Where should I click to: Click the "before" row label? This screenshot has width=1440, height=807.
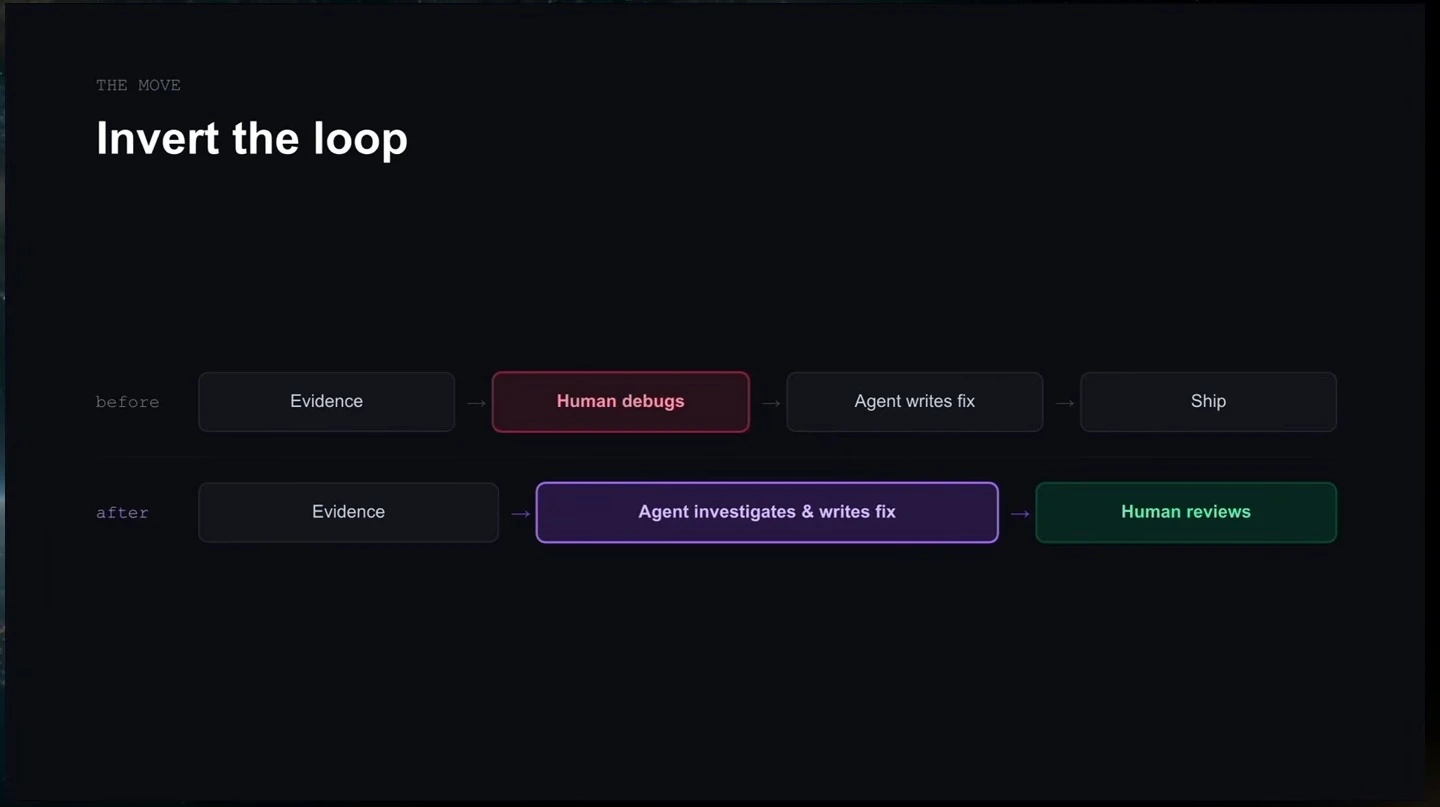(x=127, y=402)
